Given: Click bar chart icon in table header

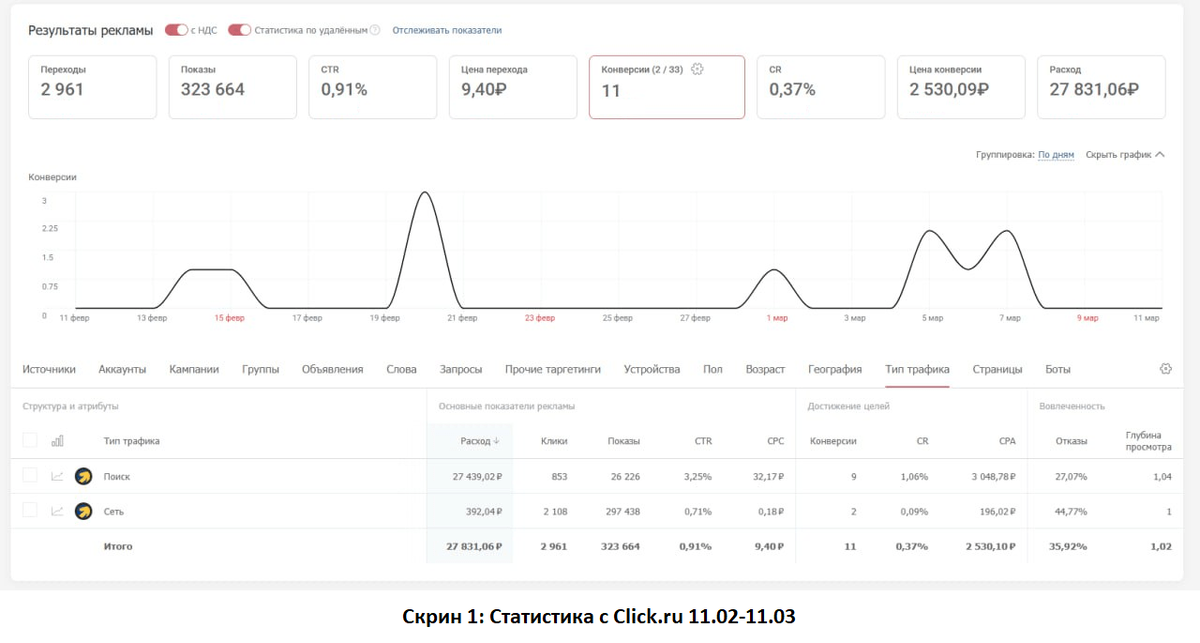Looking at the screenshot, I should coord(57,441).
